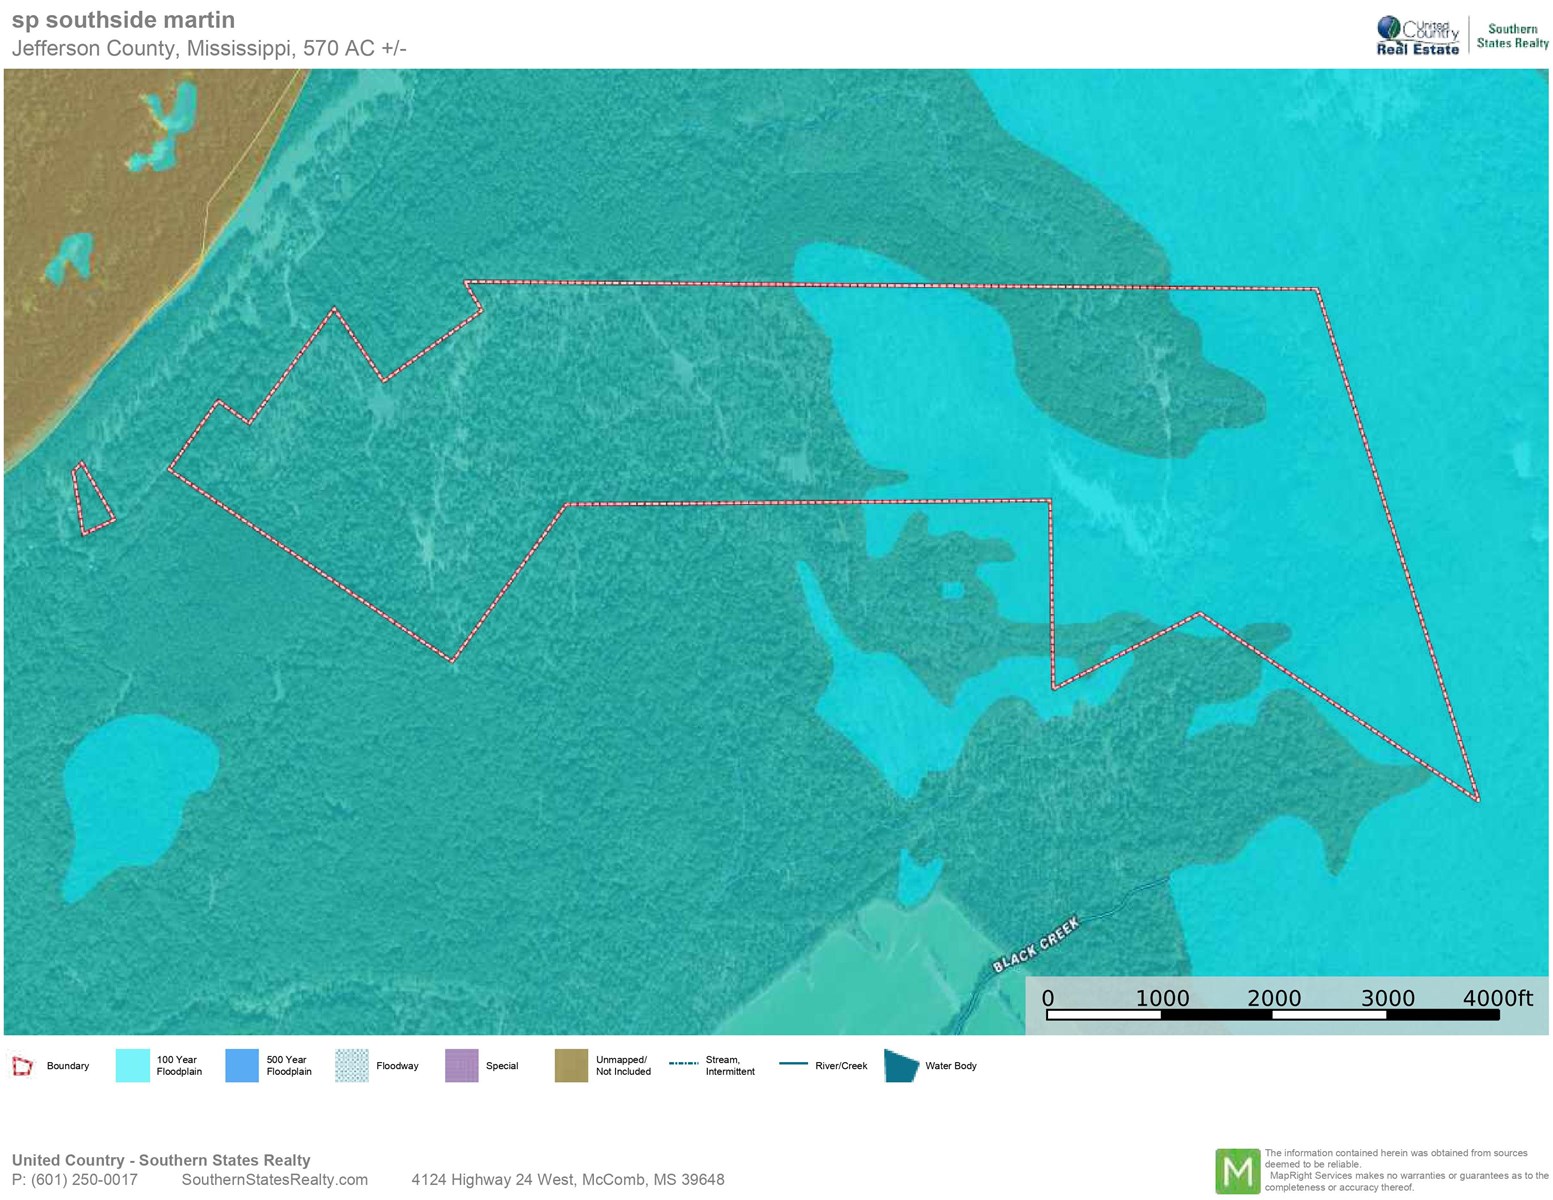The height and width of the screenshot is (1200, 1553).
Task: Click the small triangular boundary parcel on the map
Action: pyautogui.click(x=92, y=503)
